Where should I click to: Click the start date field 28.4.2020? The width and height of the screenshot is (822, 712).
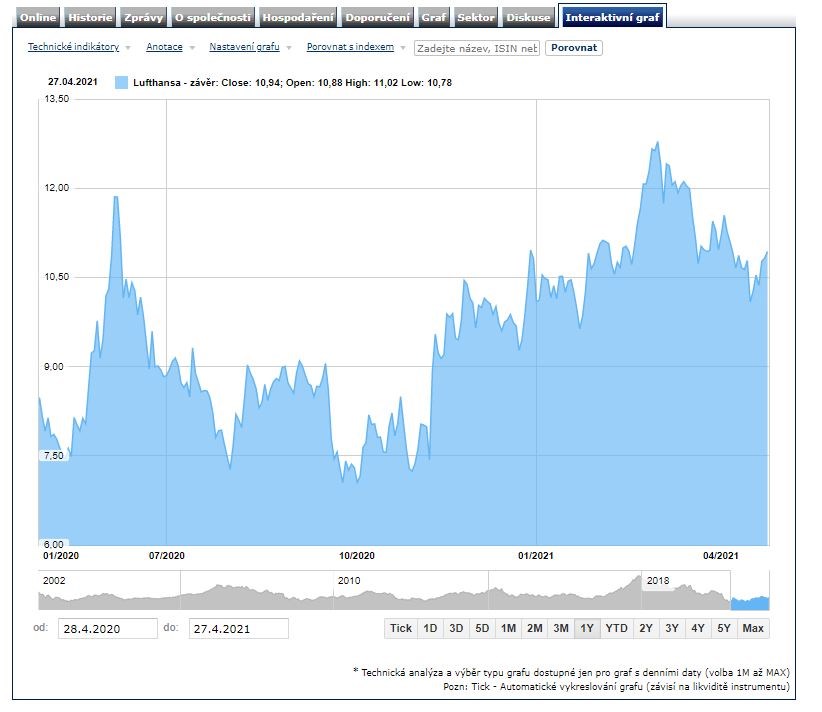point(106,628)
